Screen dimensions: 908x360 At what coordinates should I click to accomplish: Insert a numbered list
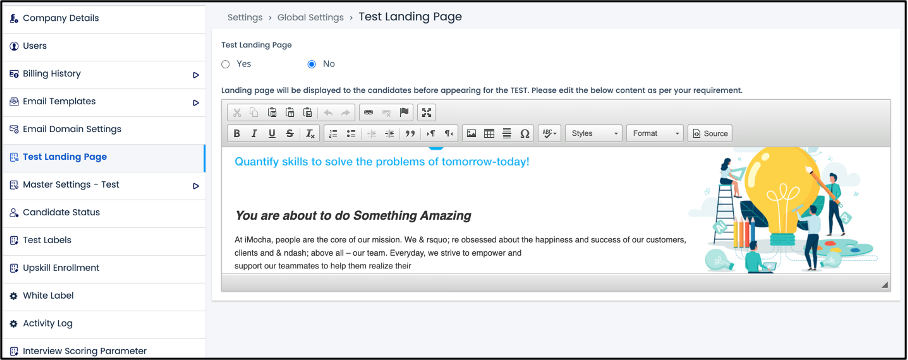(333, 134)
